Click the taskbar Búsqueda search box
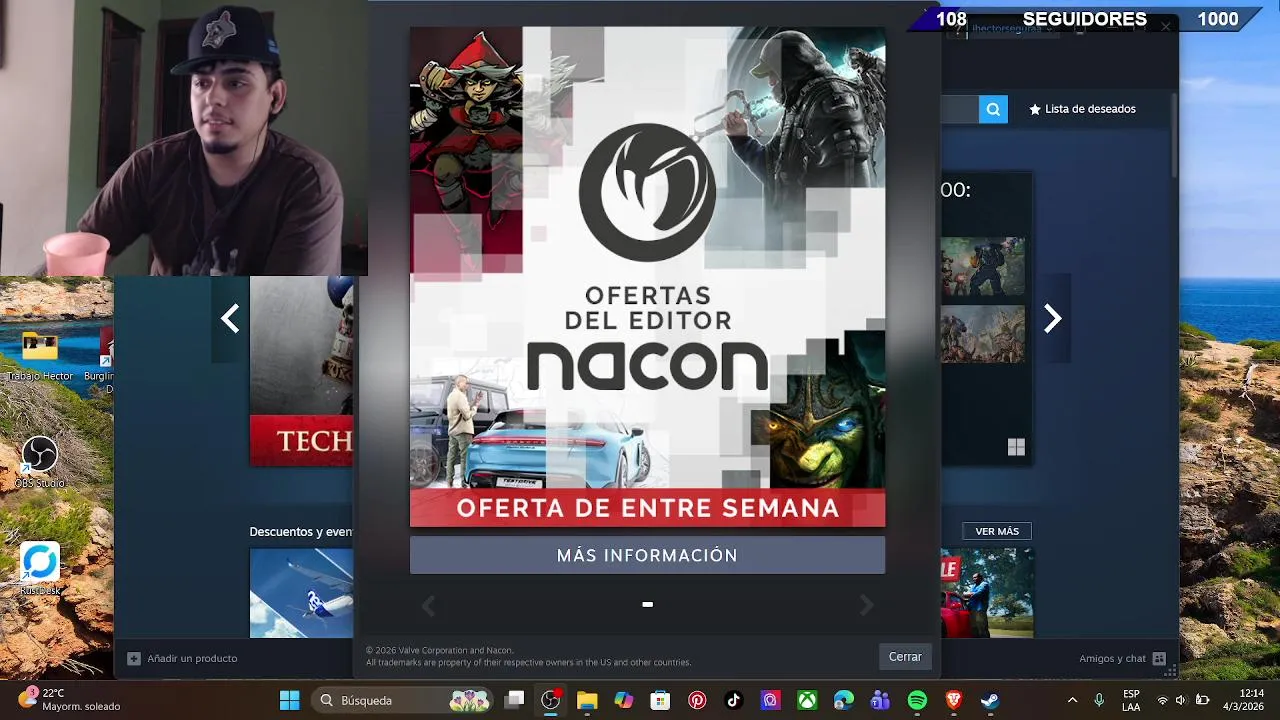The image size is (1280, 720). 403,700
